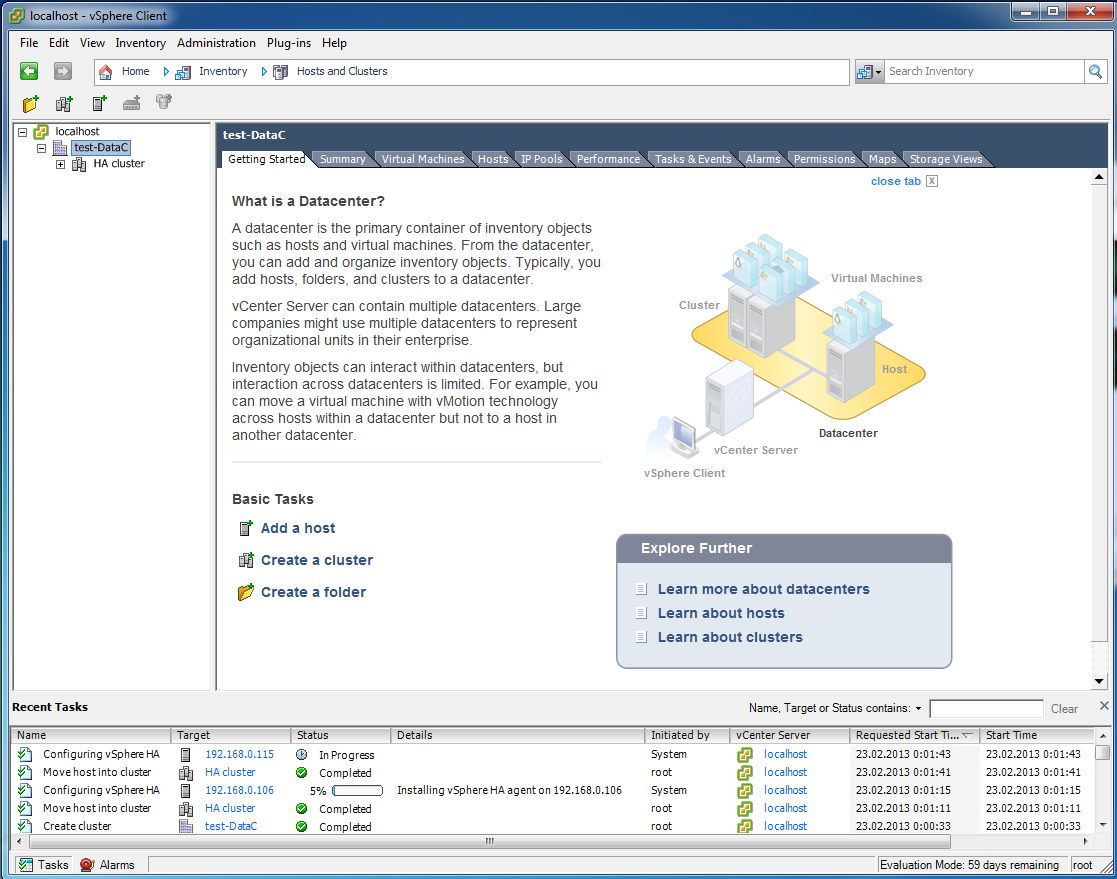The height and width of the screenshot is (879, 1117).
Task: Click datacenter icon beside test-DataC target
Action: [x=186, y=826]
